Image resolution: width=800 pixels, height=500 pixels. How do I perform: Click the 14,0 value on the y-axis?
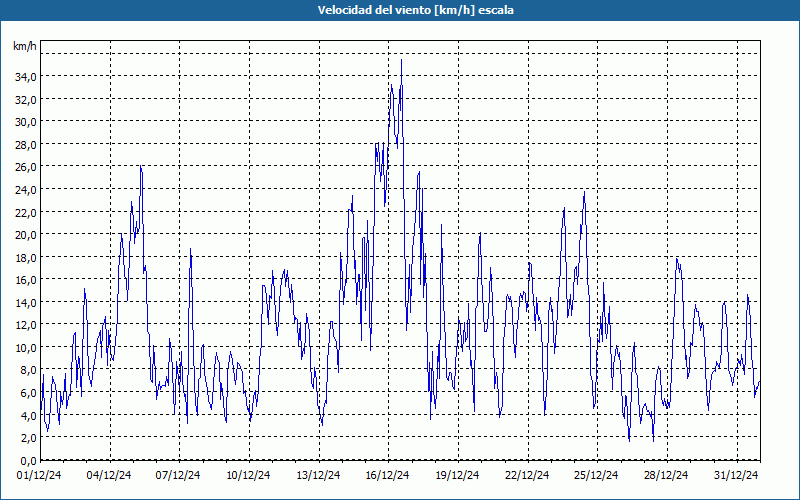click(27, 303)
